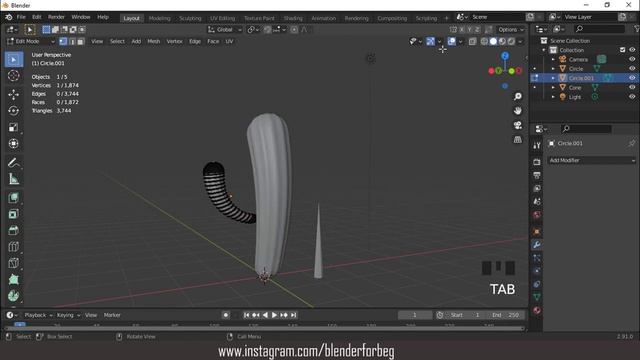
Task: Select the Annotate tool
Action: [x=13, y=162]
